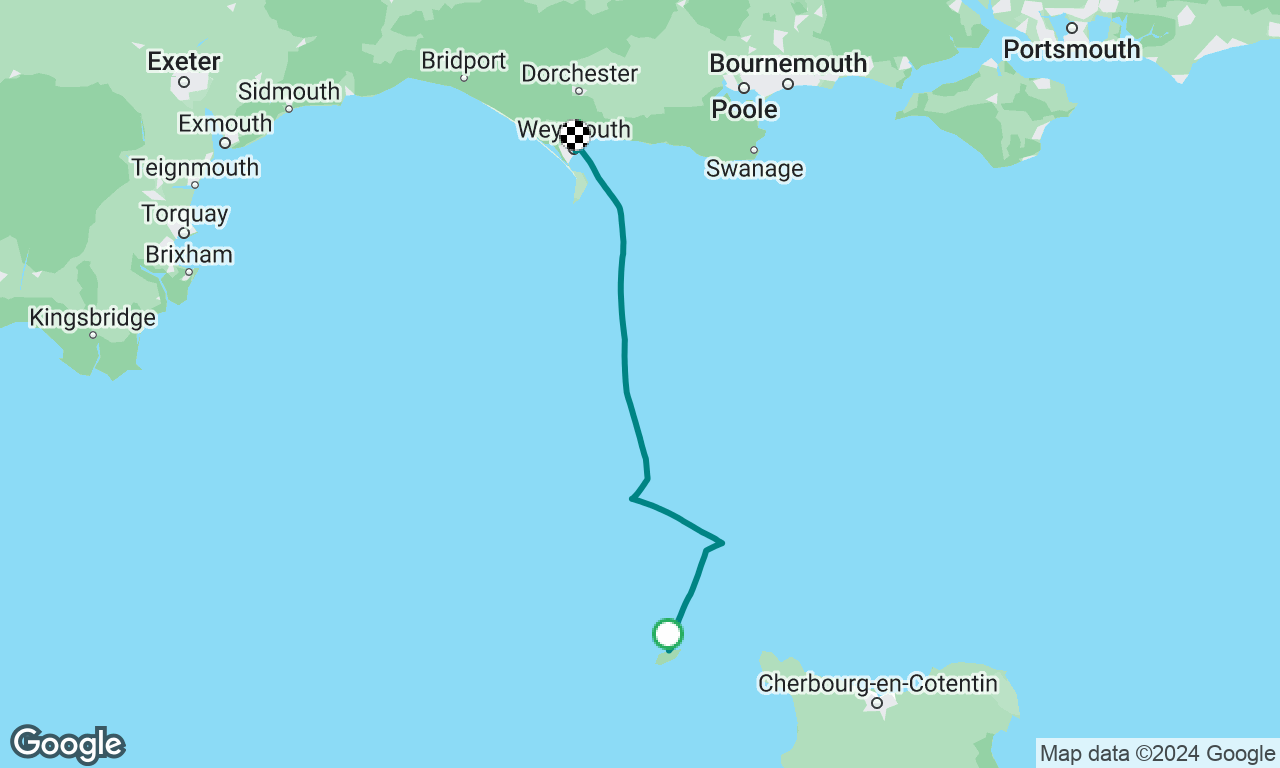Click the Exeter city marker dot

point(184,82)
